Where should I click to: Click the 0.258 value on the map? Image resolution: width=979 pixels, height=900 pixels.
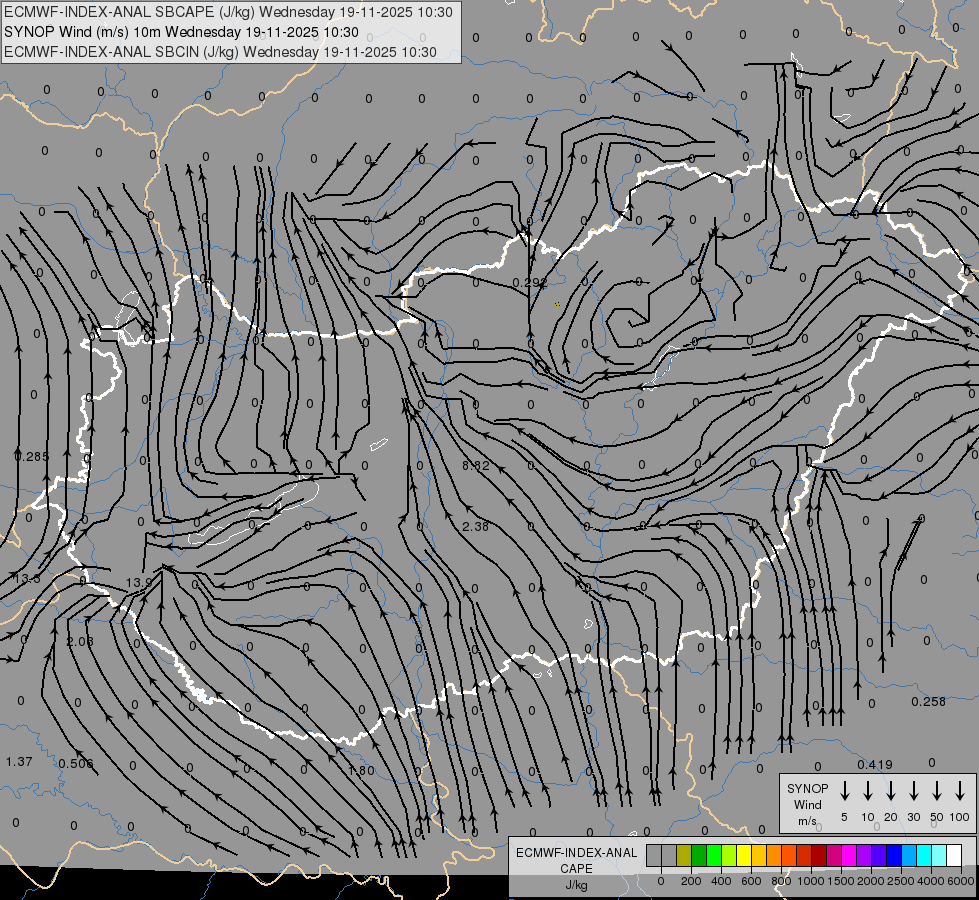(x=928, y=702)
